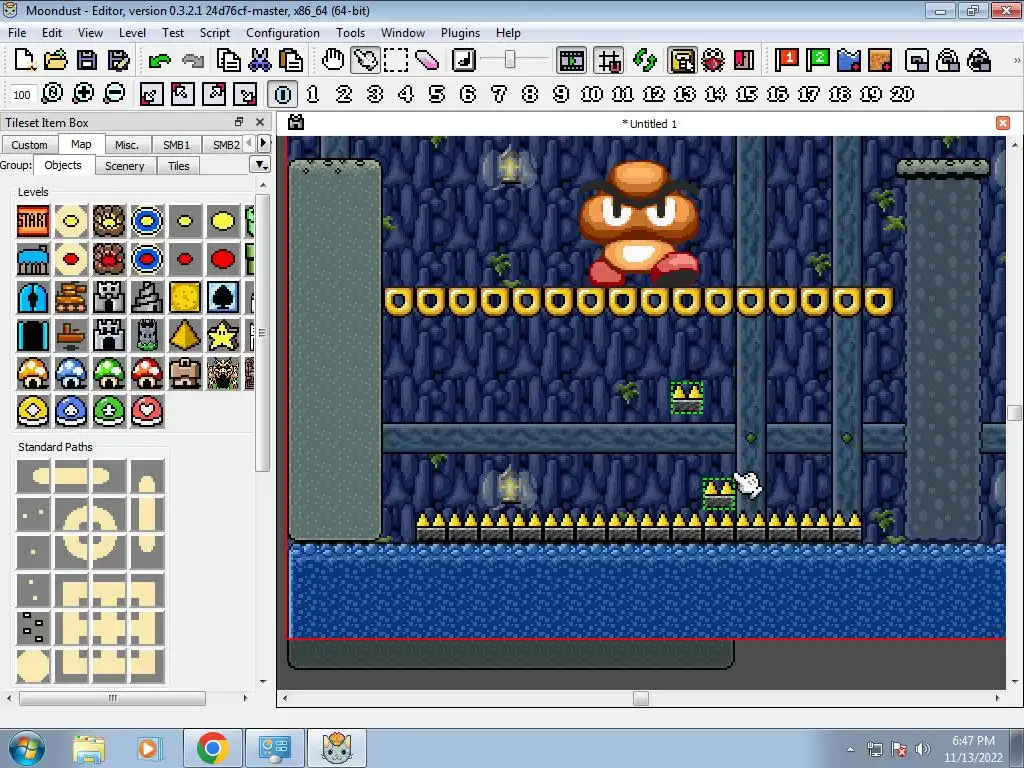Click the green reload arrows icon
The image size is (1024, 768).
coord(645,60)
